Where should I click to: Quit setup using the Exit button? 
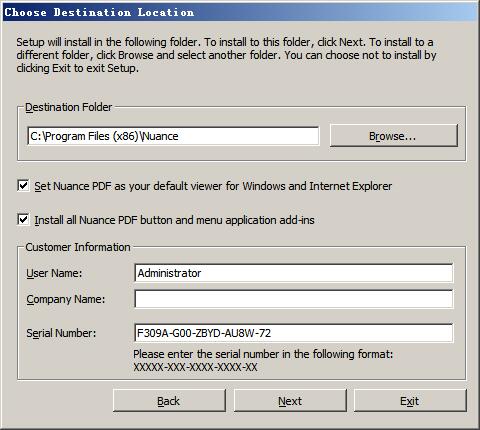[x=410, y=401]
